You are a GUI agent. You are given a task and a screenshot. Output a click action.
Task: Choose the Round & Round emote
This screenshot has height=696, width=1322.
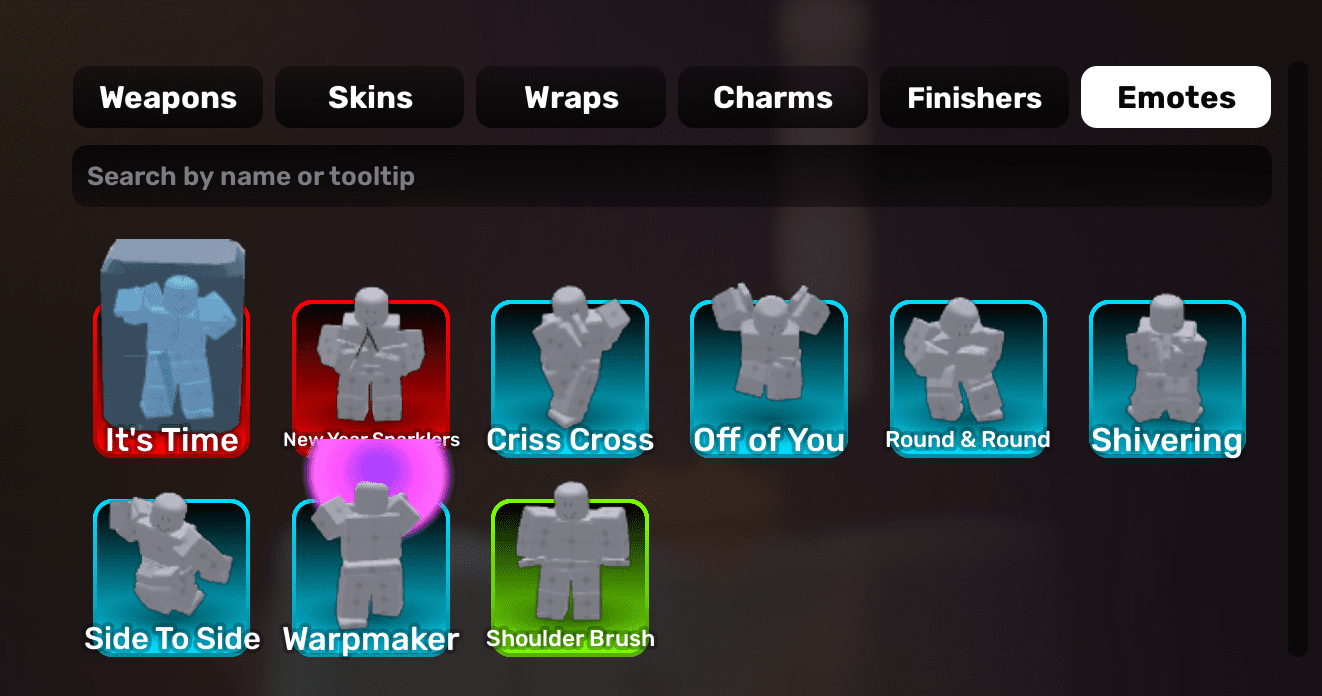point(968,378)
